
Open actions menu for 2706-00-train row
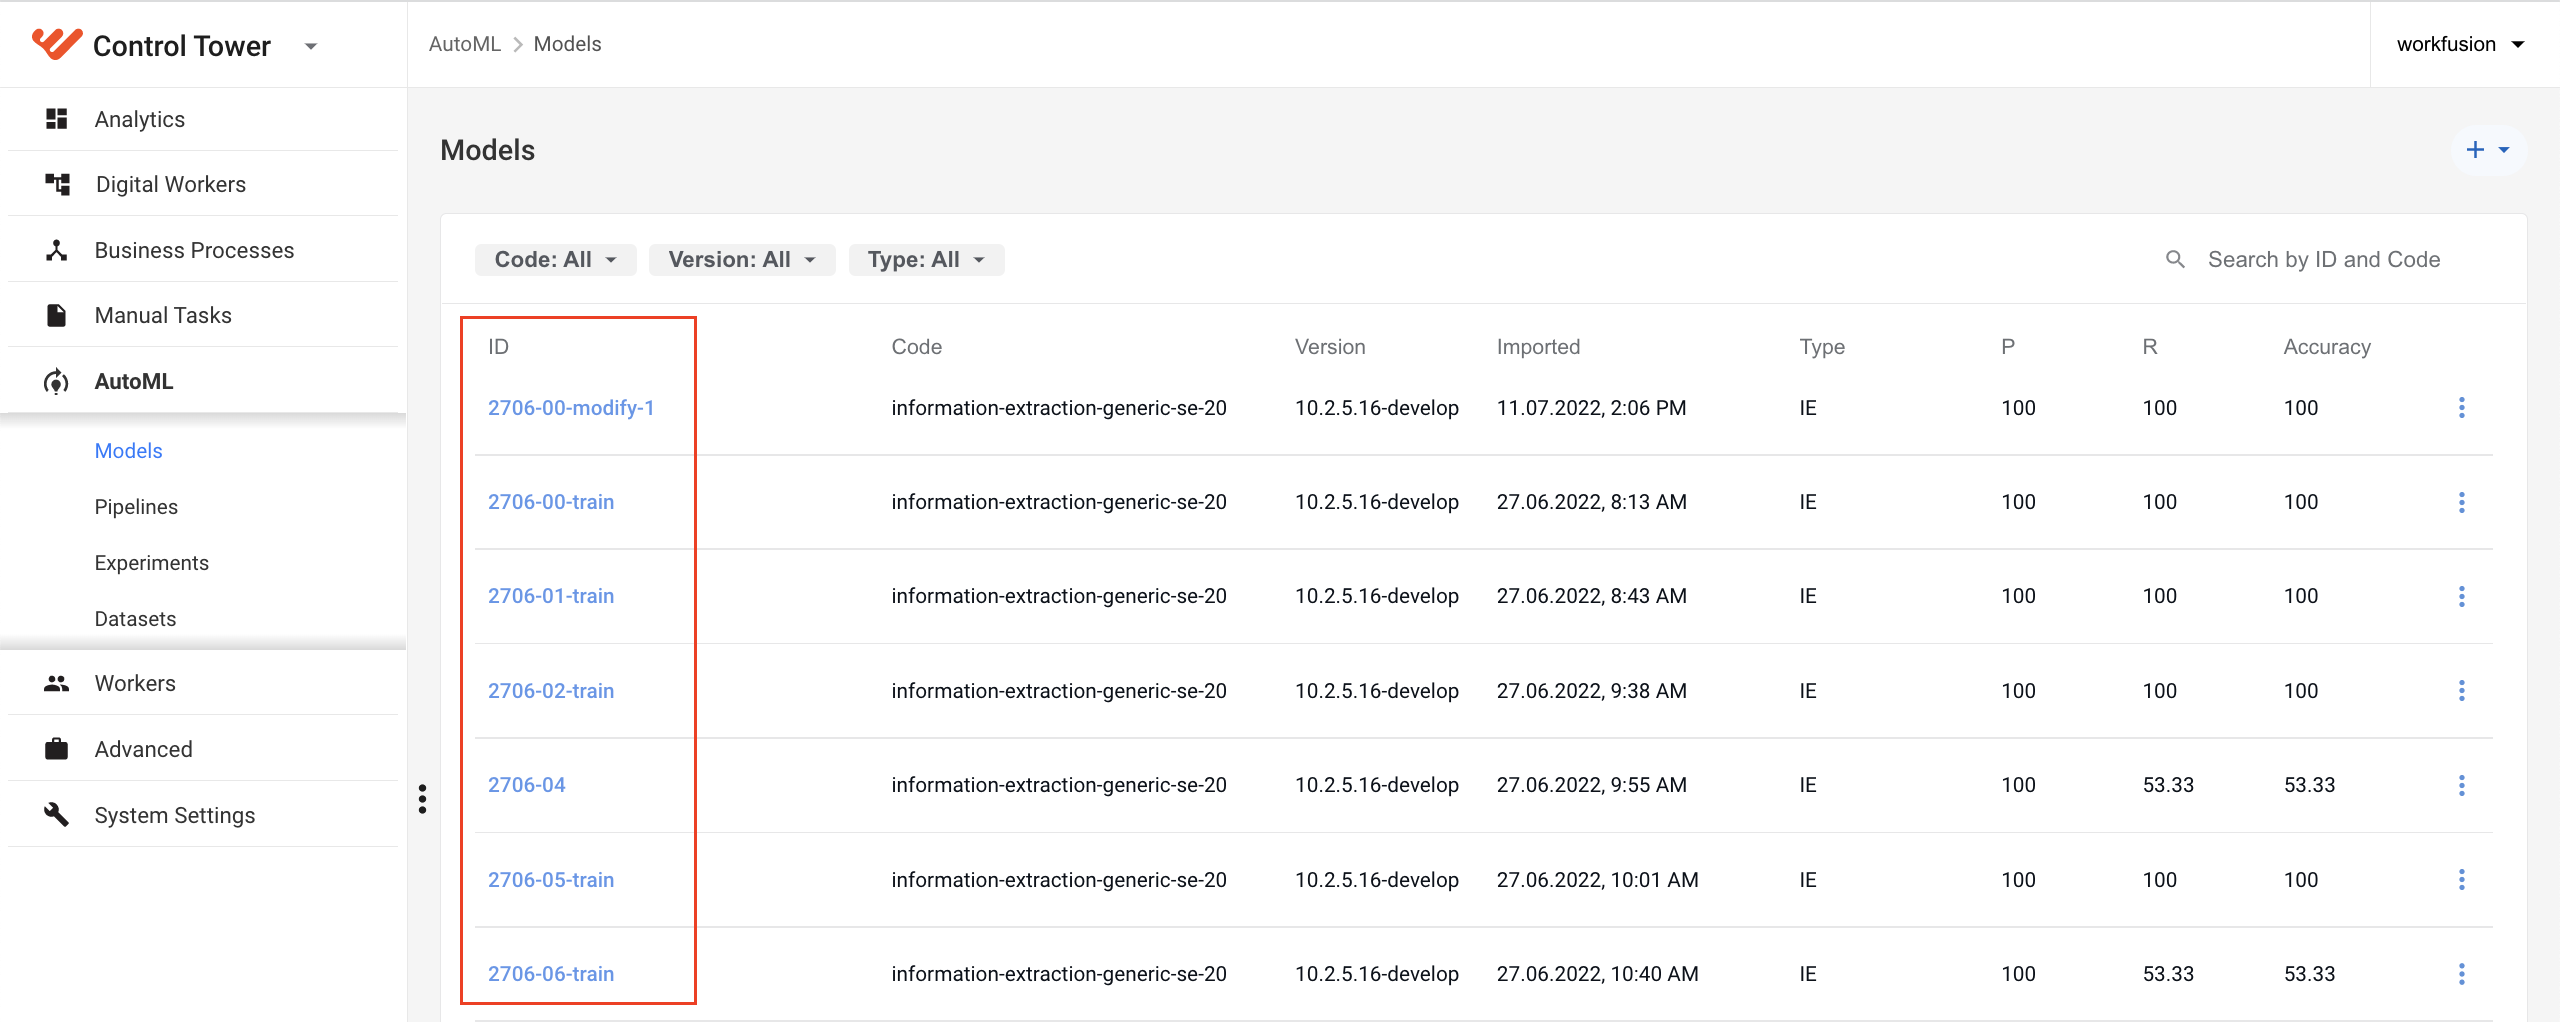(2462, 502)
